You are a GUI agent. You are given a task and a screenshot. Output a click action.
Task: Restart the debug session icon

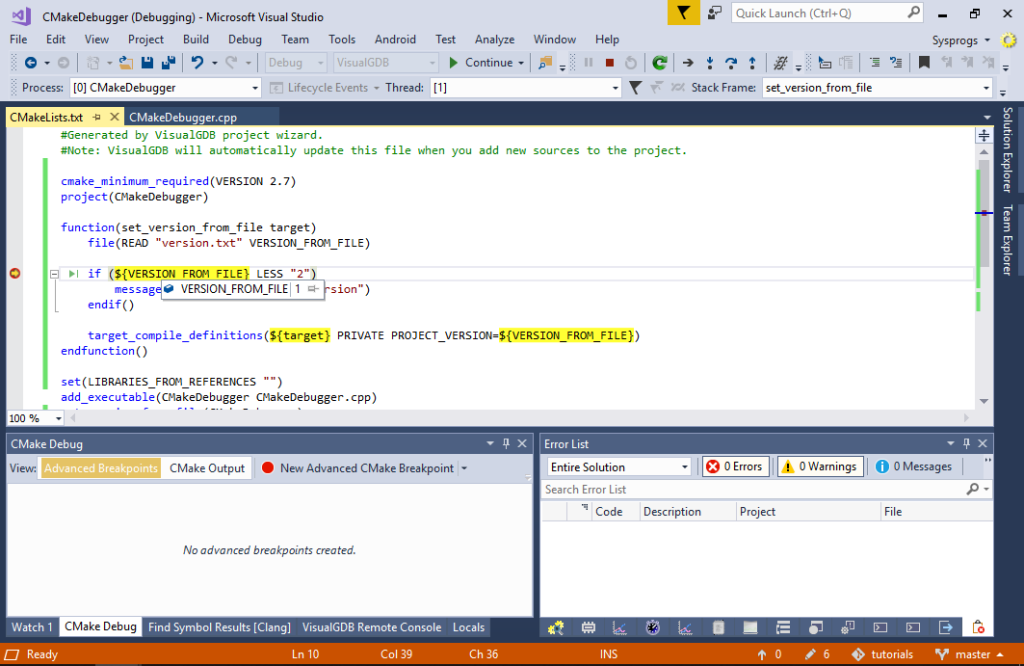pyautogui.click(x=630, y=62)
